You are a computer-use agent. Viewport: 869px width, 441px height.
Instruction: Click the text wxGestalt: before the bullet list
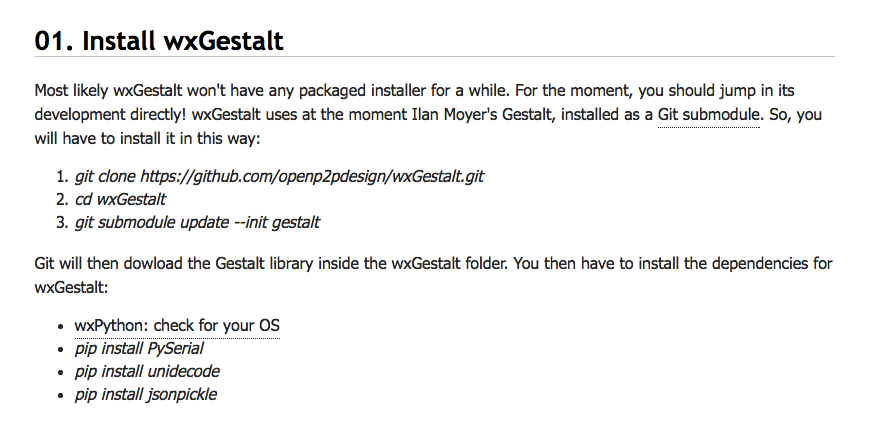[x=71, y=288]
